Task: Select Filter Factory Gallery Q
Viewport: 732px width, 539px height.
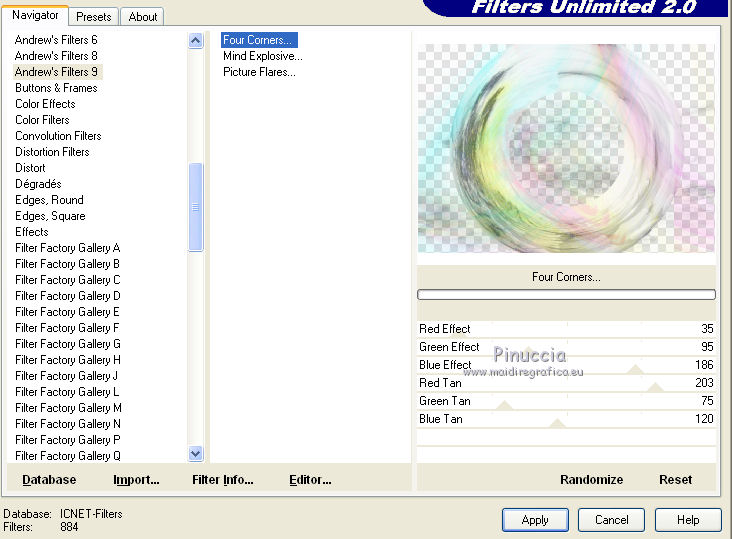Action: click(x=68, y=455)
